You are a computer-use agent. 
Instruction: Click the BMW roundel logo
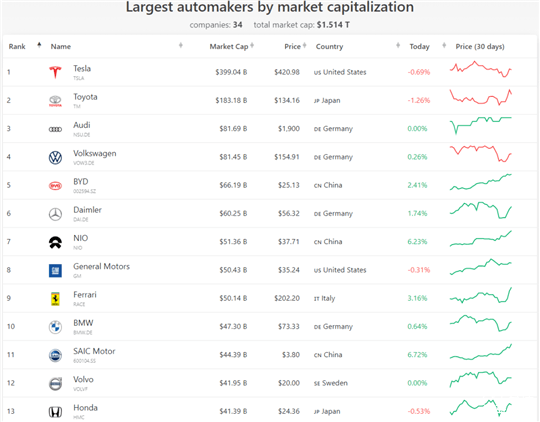tap(55, 327)
